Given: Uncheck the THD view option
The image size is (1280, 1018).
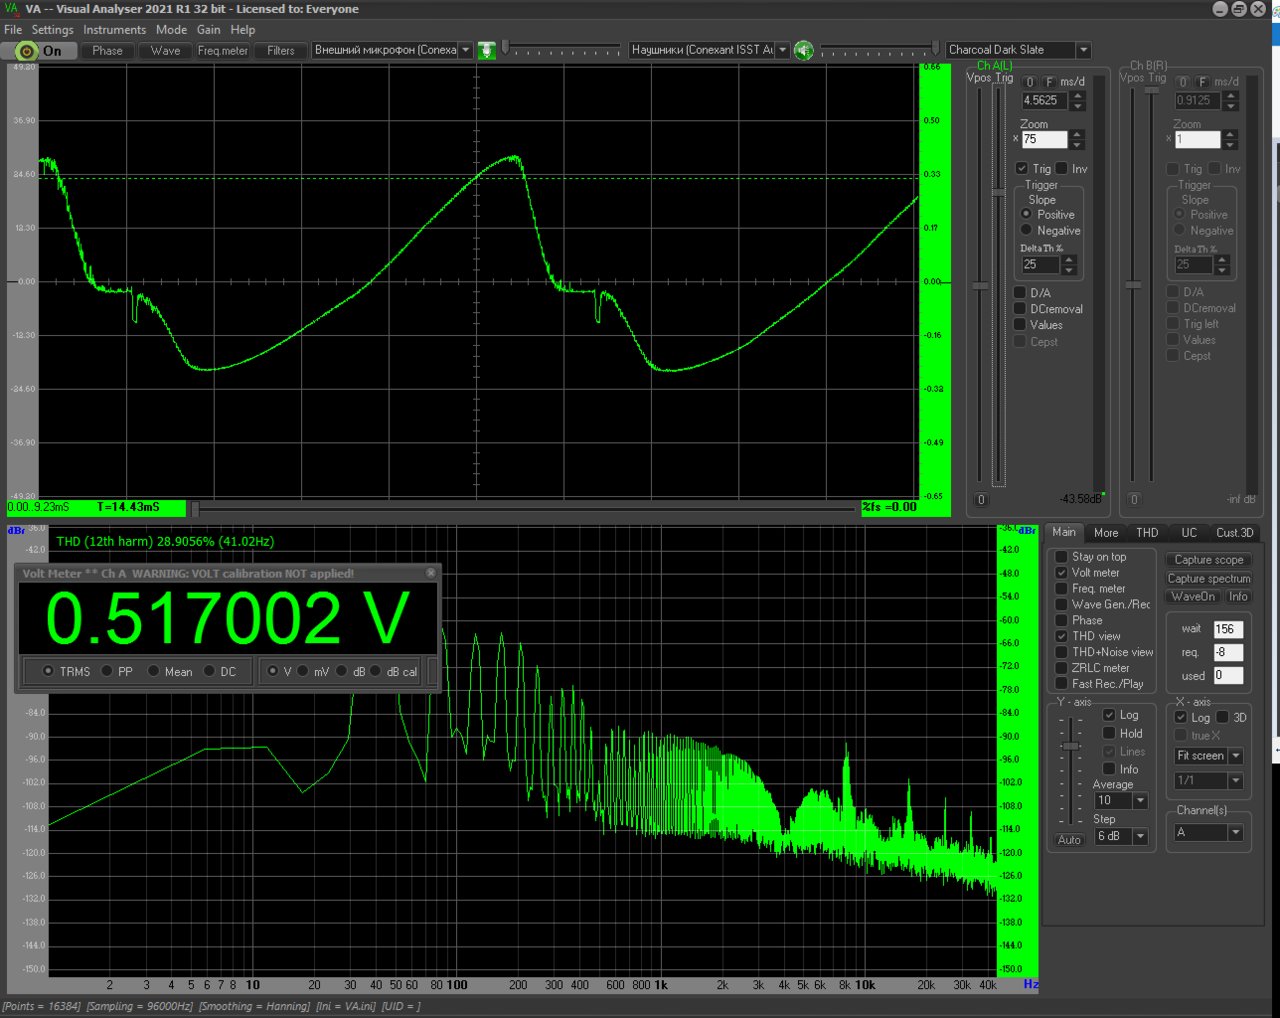Looking at the screenshot, I should 1061,636.
